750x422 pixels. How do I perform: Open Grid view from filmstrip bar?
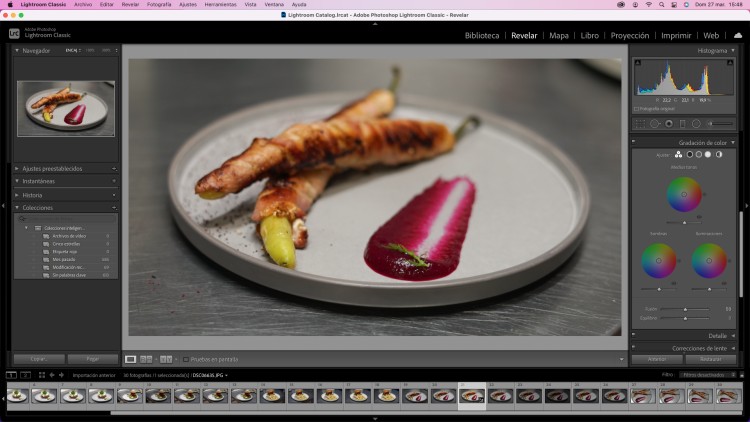(x=42, y=375)
